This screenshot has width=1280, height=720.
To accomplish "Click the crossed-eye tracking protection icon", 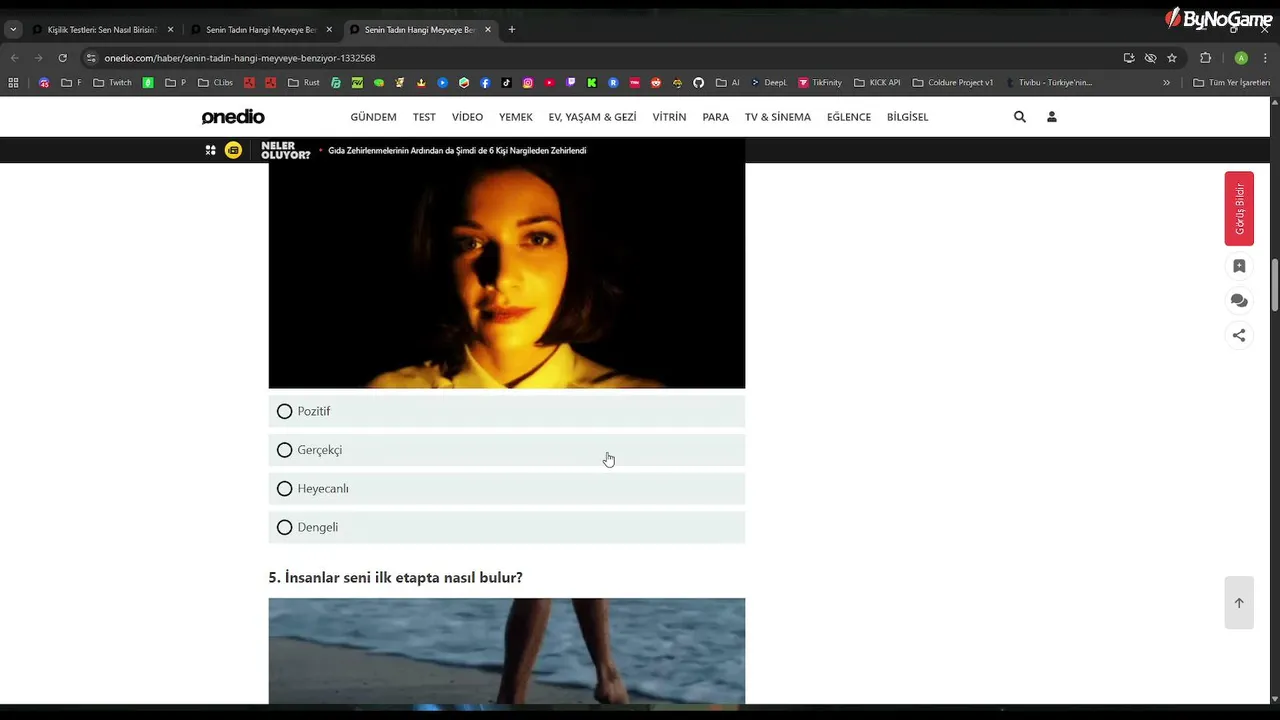I will [x=1150, y=58].
